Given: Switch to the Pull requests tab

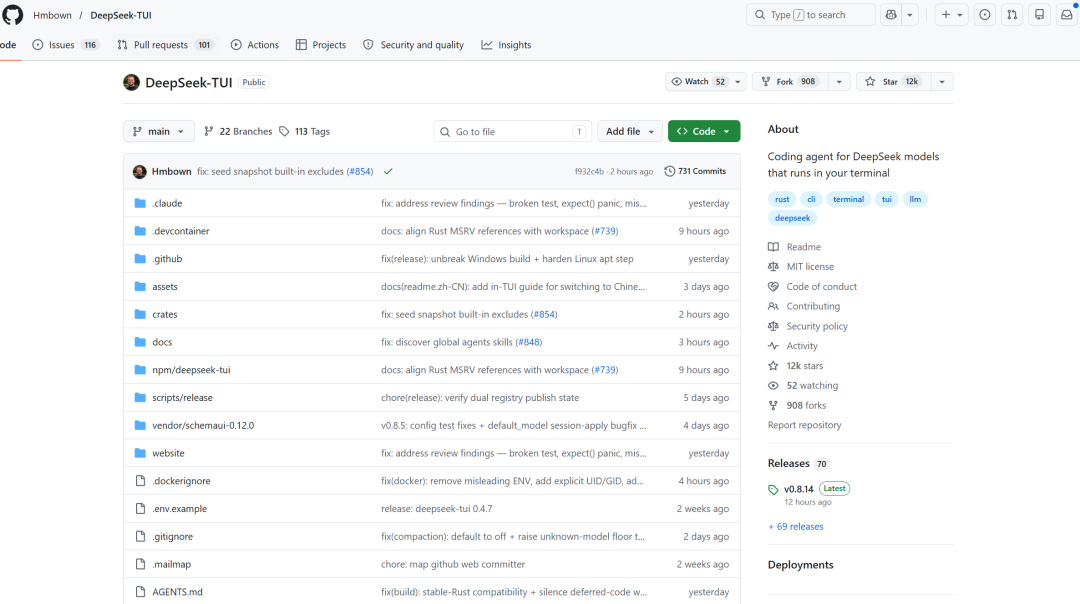Looking at the screenshot, I should coord(165,45).
